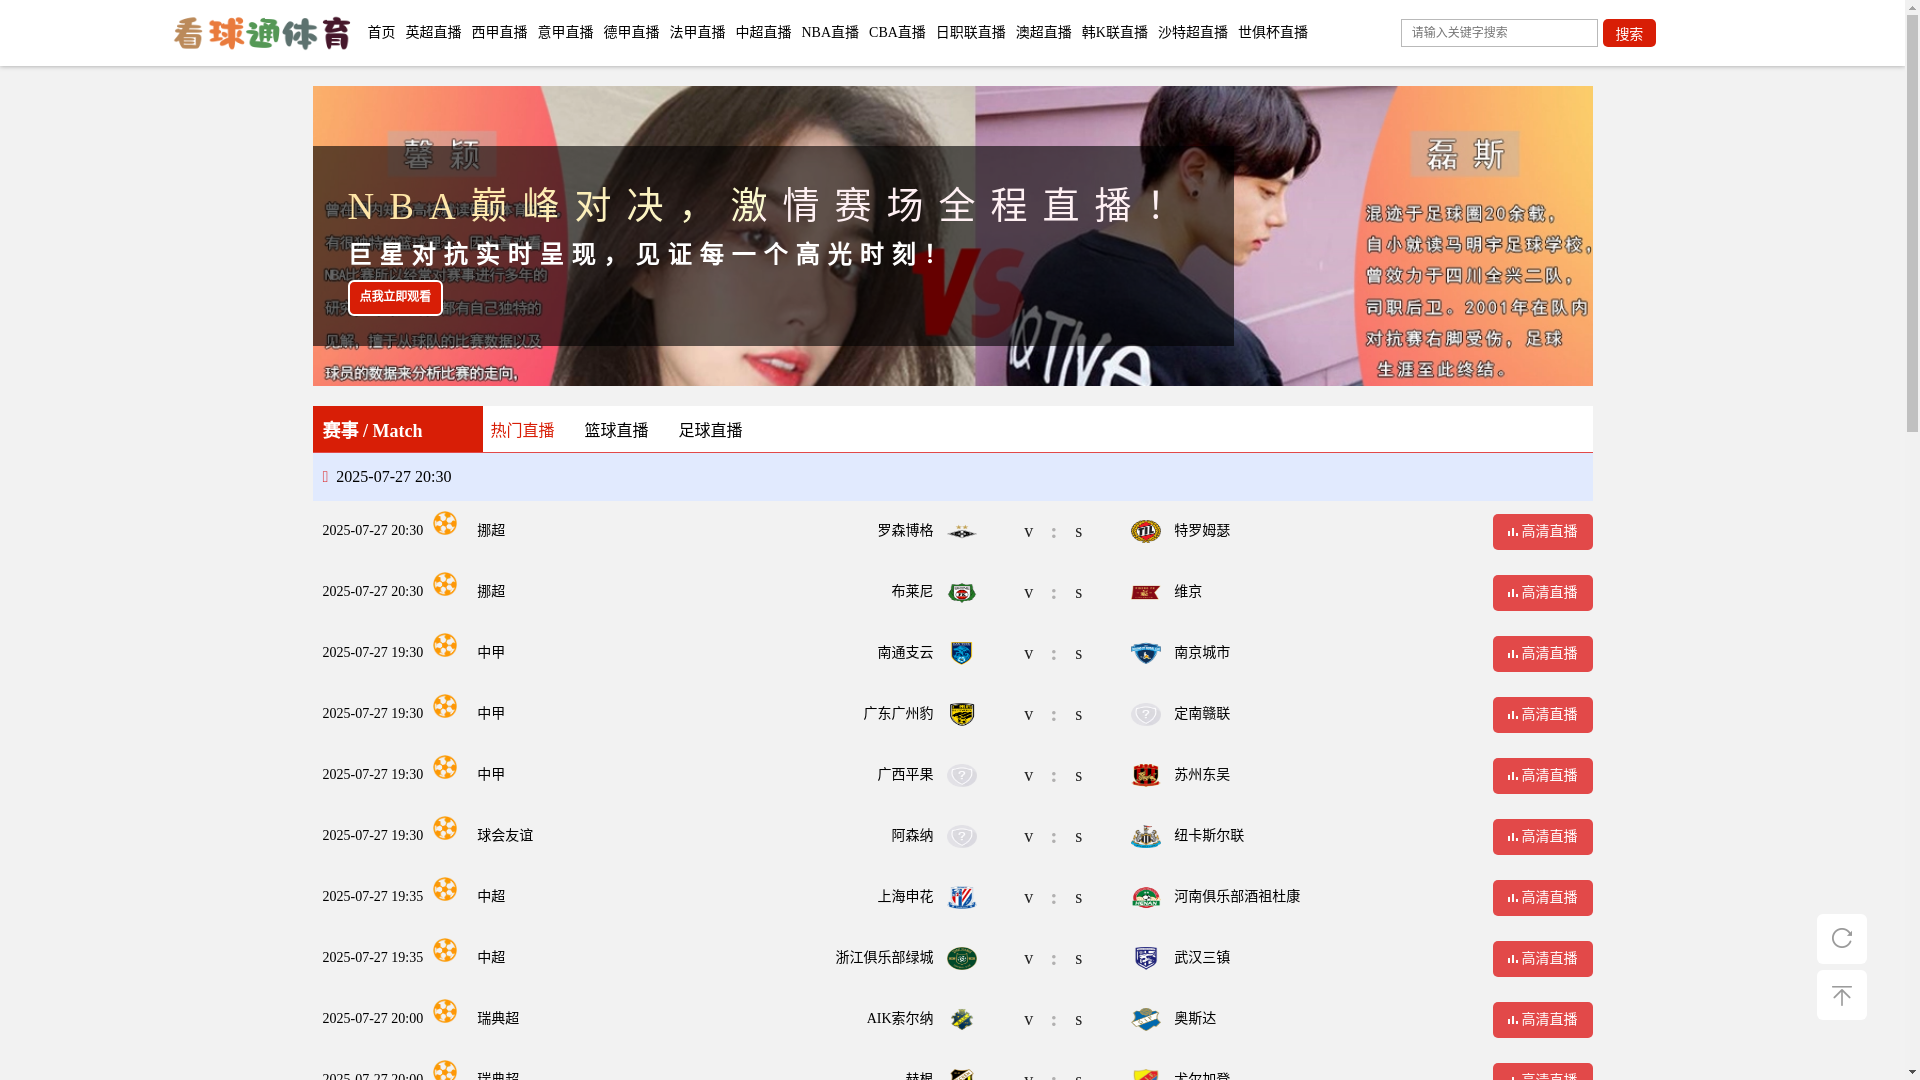Switch to 足球直播 tab
The height and width of the screenshot is (1080, 1920).
tap(710, 430)
